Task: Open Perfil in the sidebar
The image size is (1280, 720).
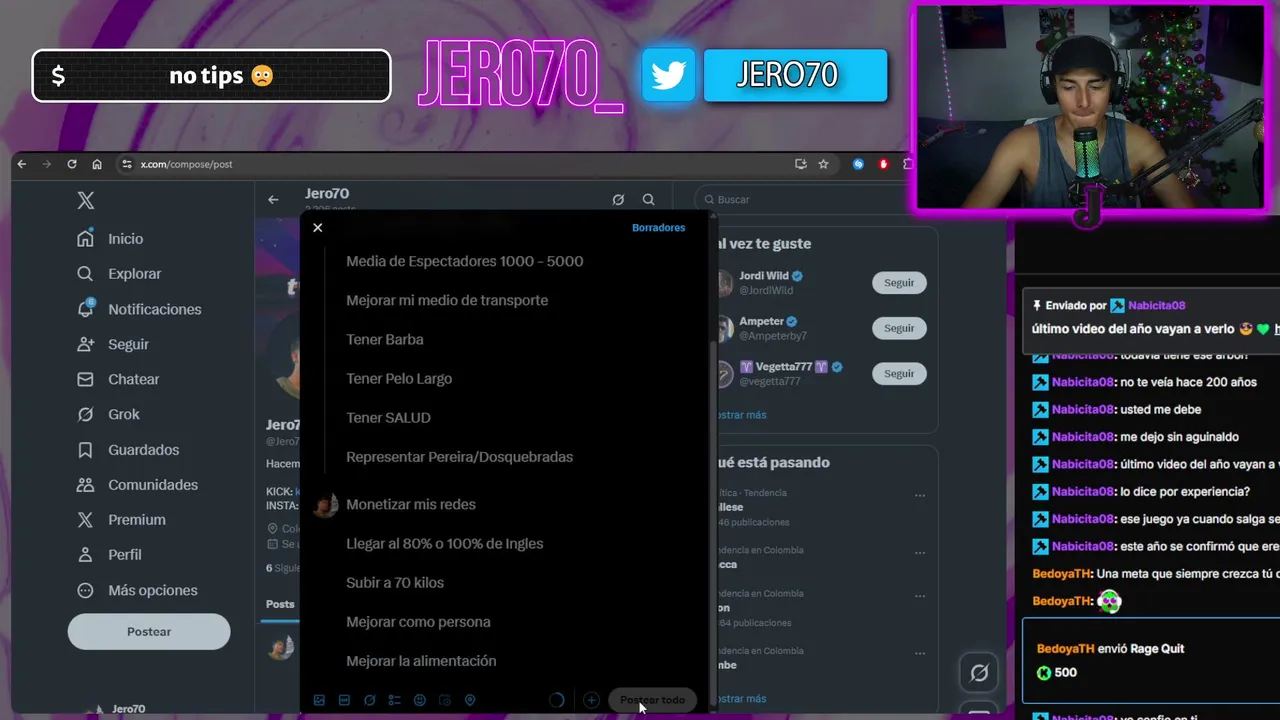Action: (x=110, y=555)
